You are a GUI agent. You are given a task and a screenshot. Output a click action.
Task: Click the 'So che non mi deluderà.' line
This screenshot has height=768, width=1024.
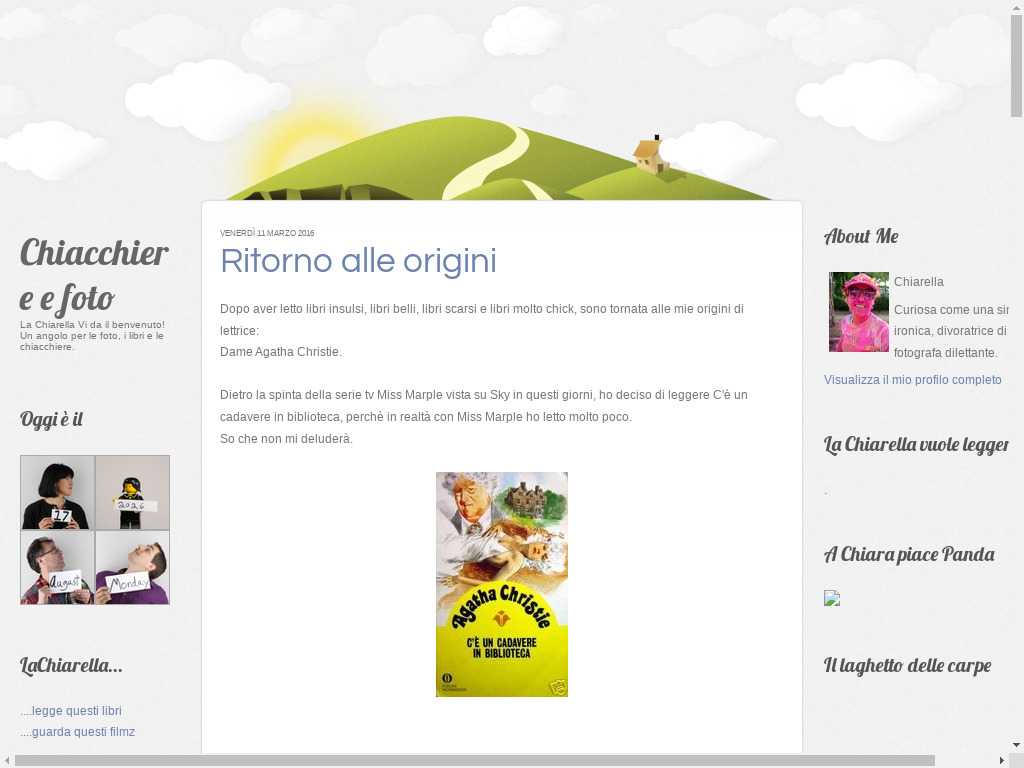(x=286, y=439)
